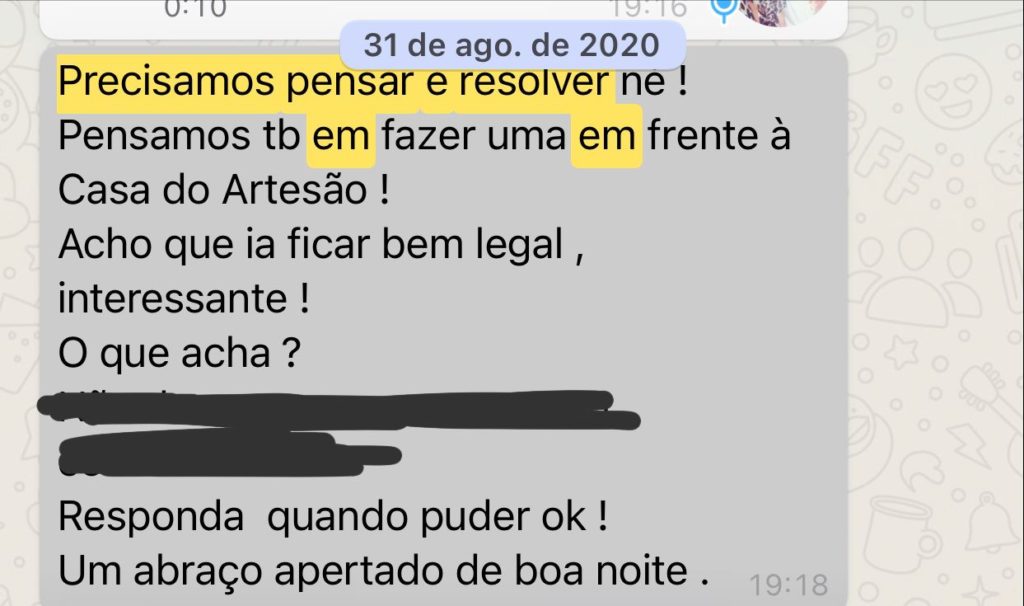Tap the voice message bubble at top
Screen dimensions: 1024x606
click(443, 13)
